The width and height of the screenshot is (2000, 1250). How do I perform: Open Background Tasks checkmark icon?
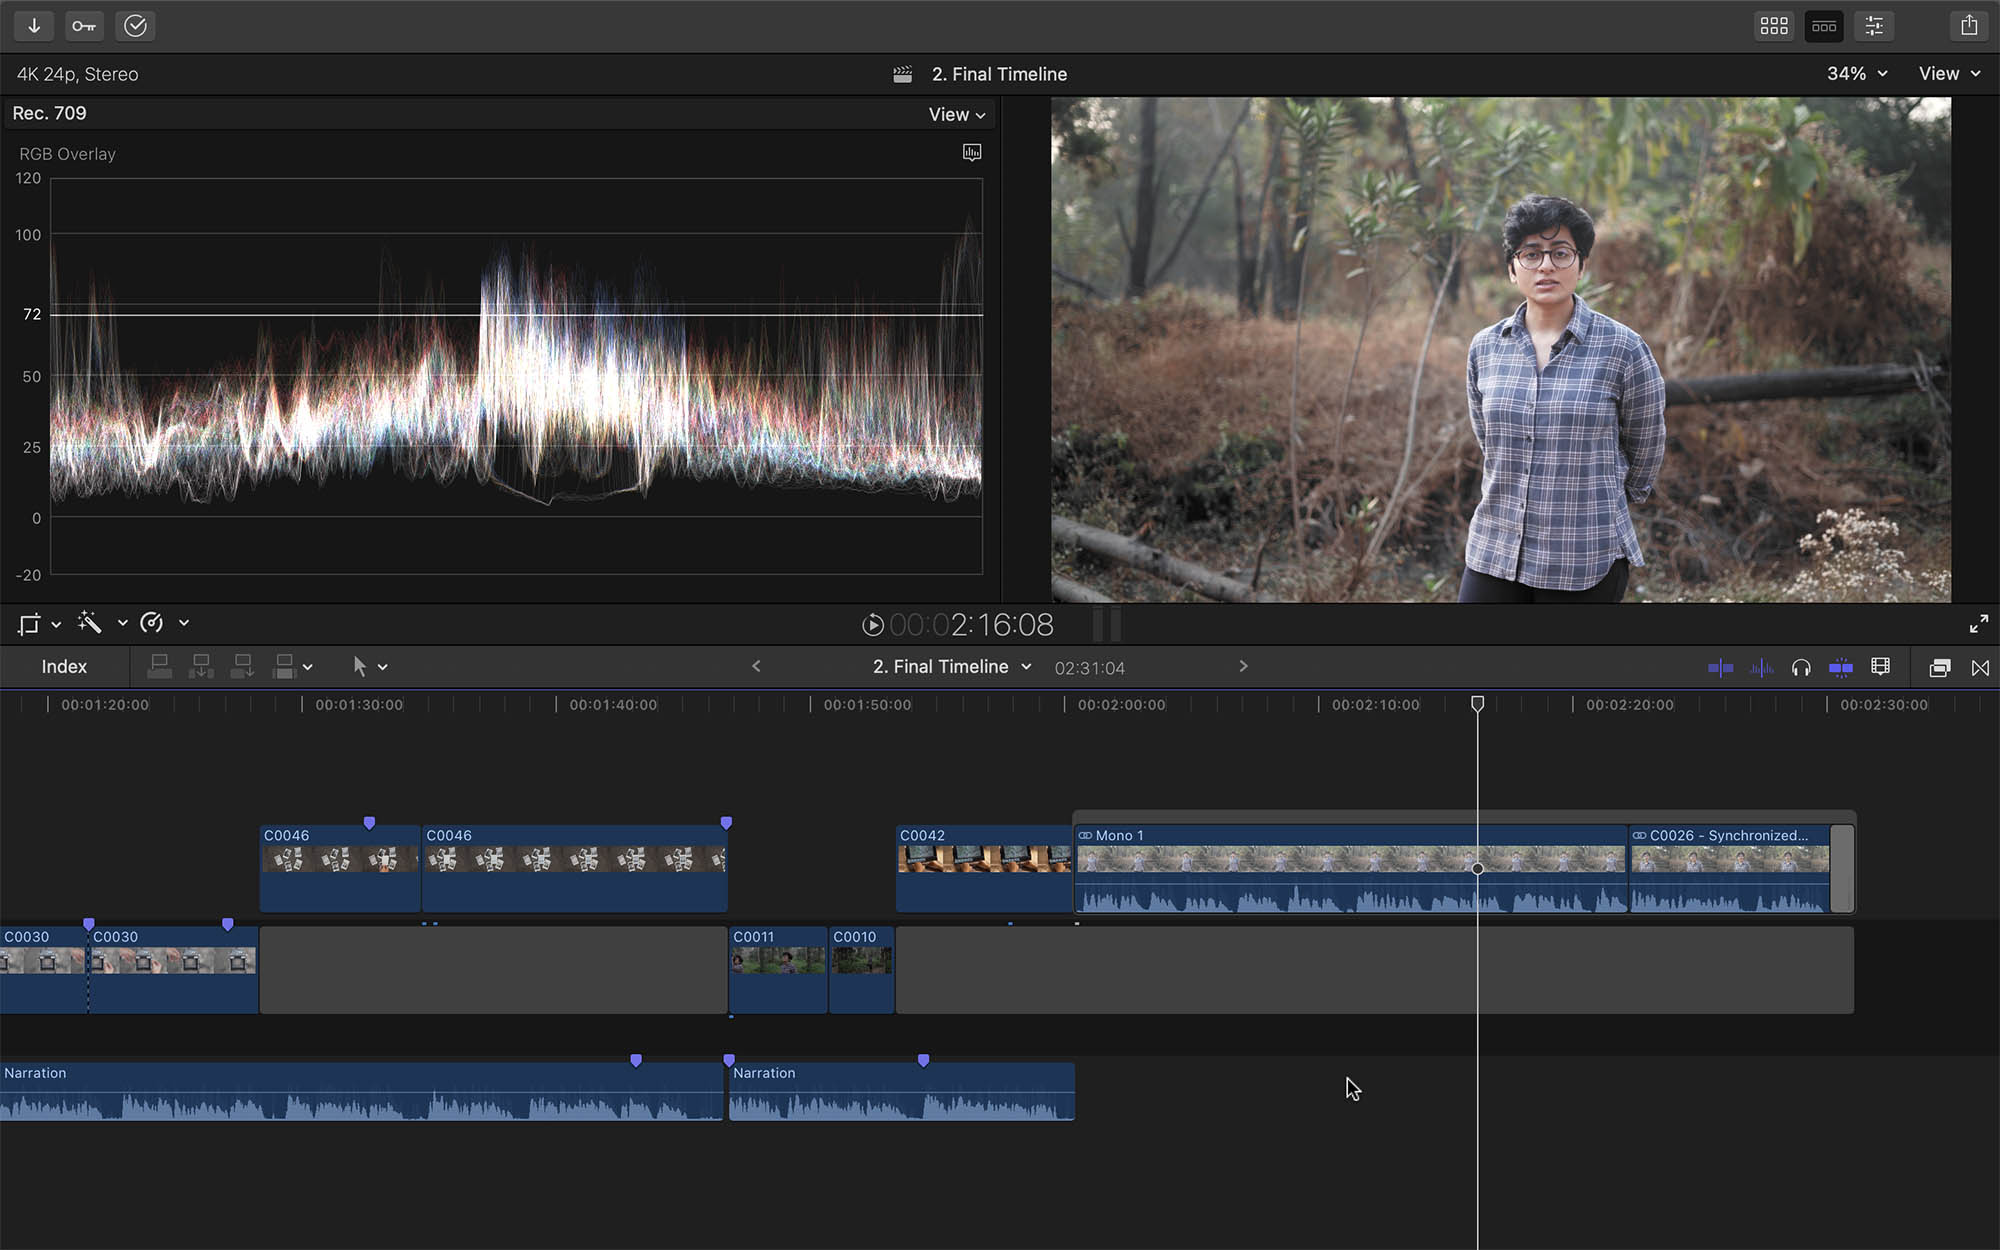click(x=135, y=26)
